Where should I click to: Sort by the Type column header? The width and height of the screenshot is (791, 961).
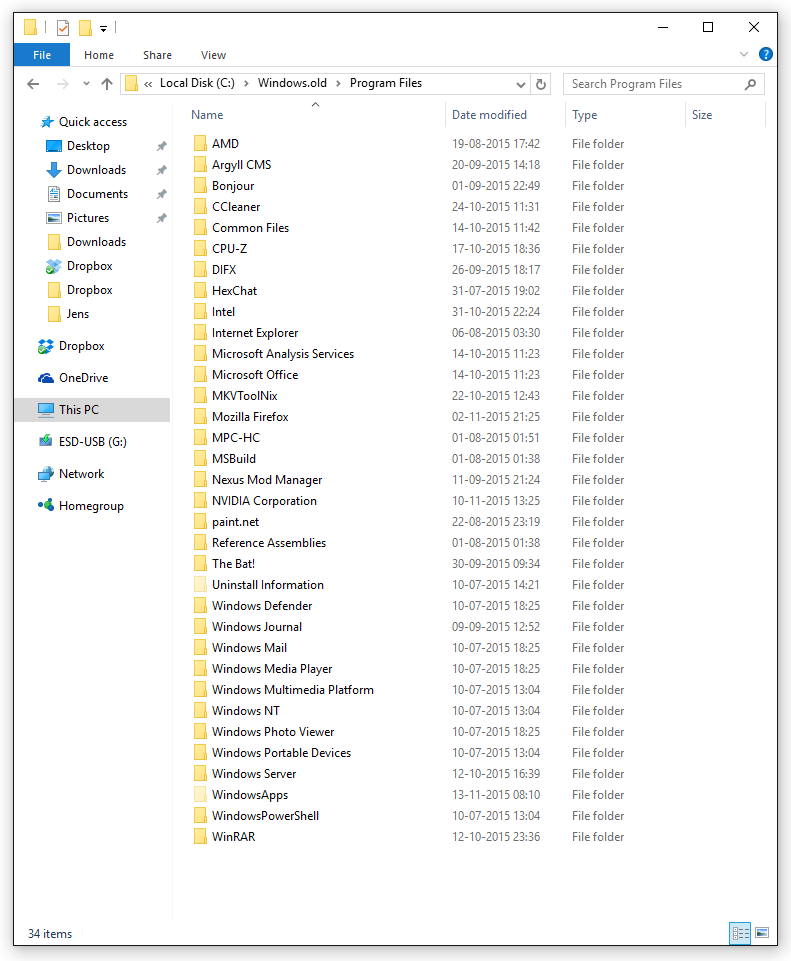tap(585, 115)
